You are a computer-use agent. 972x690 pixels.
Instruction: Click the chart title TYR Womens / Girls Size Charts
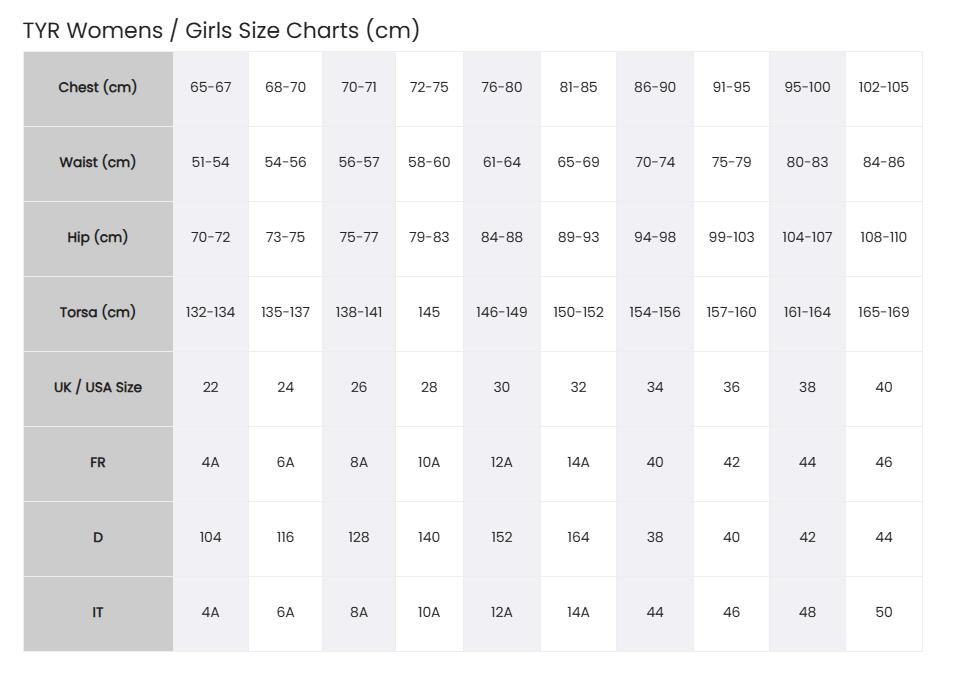point(221,30)
